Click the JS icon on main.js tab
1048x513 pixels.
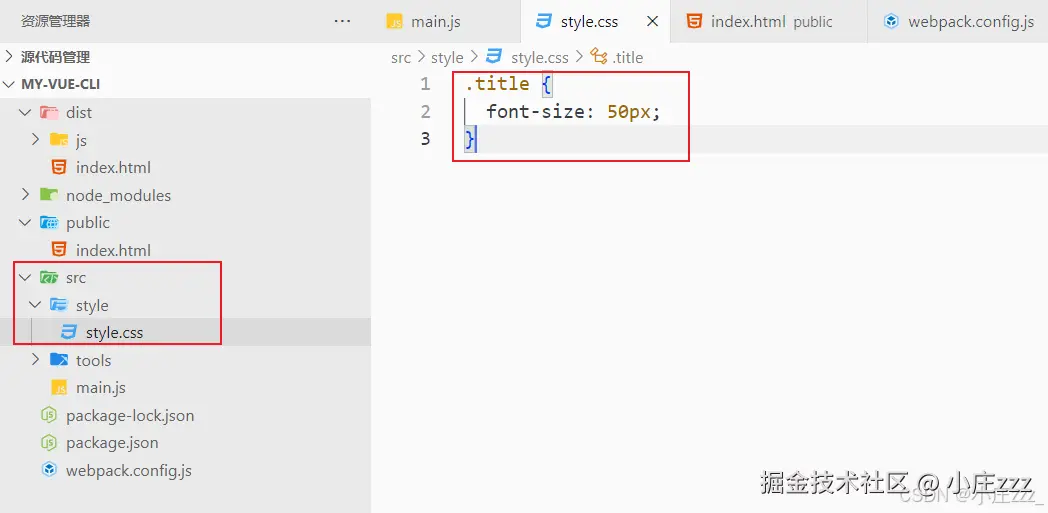(395, 21)
